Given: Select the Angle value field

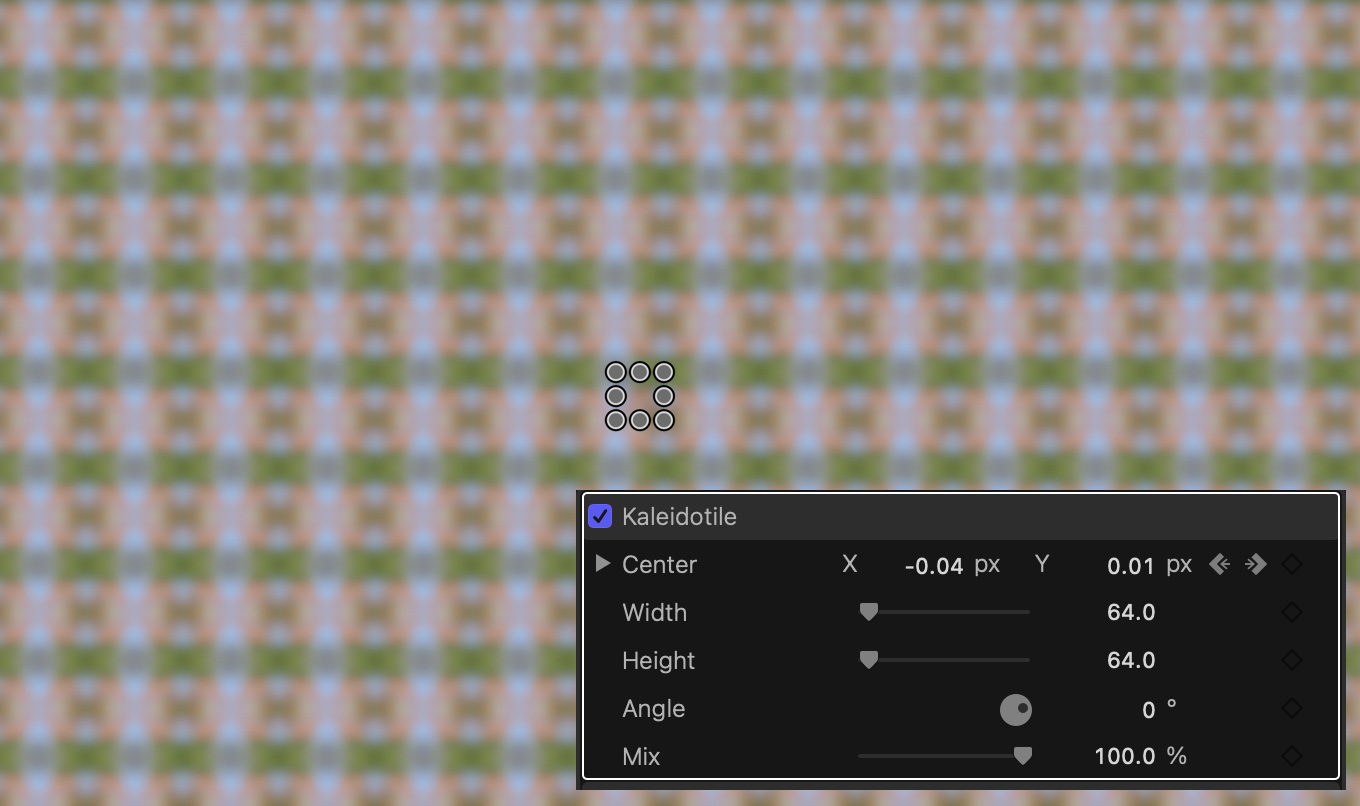Looking at the screenshot, I should coord(1148,710).
